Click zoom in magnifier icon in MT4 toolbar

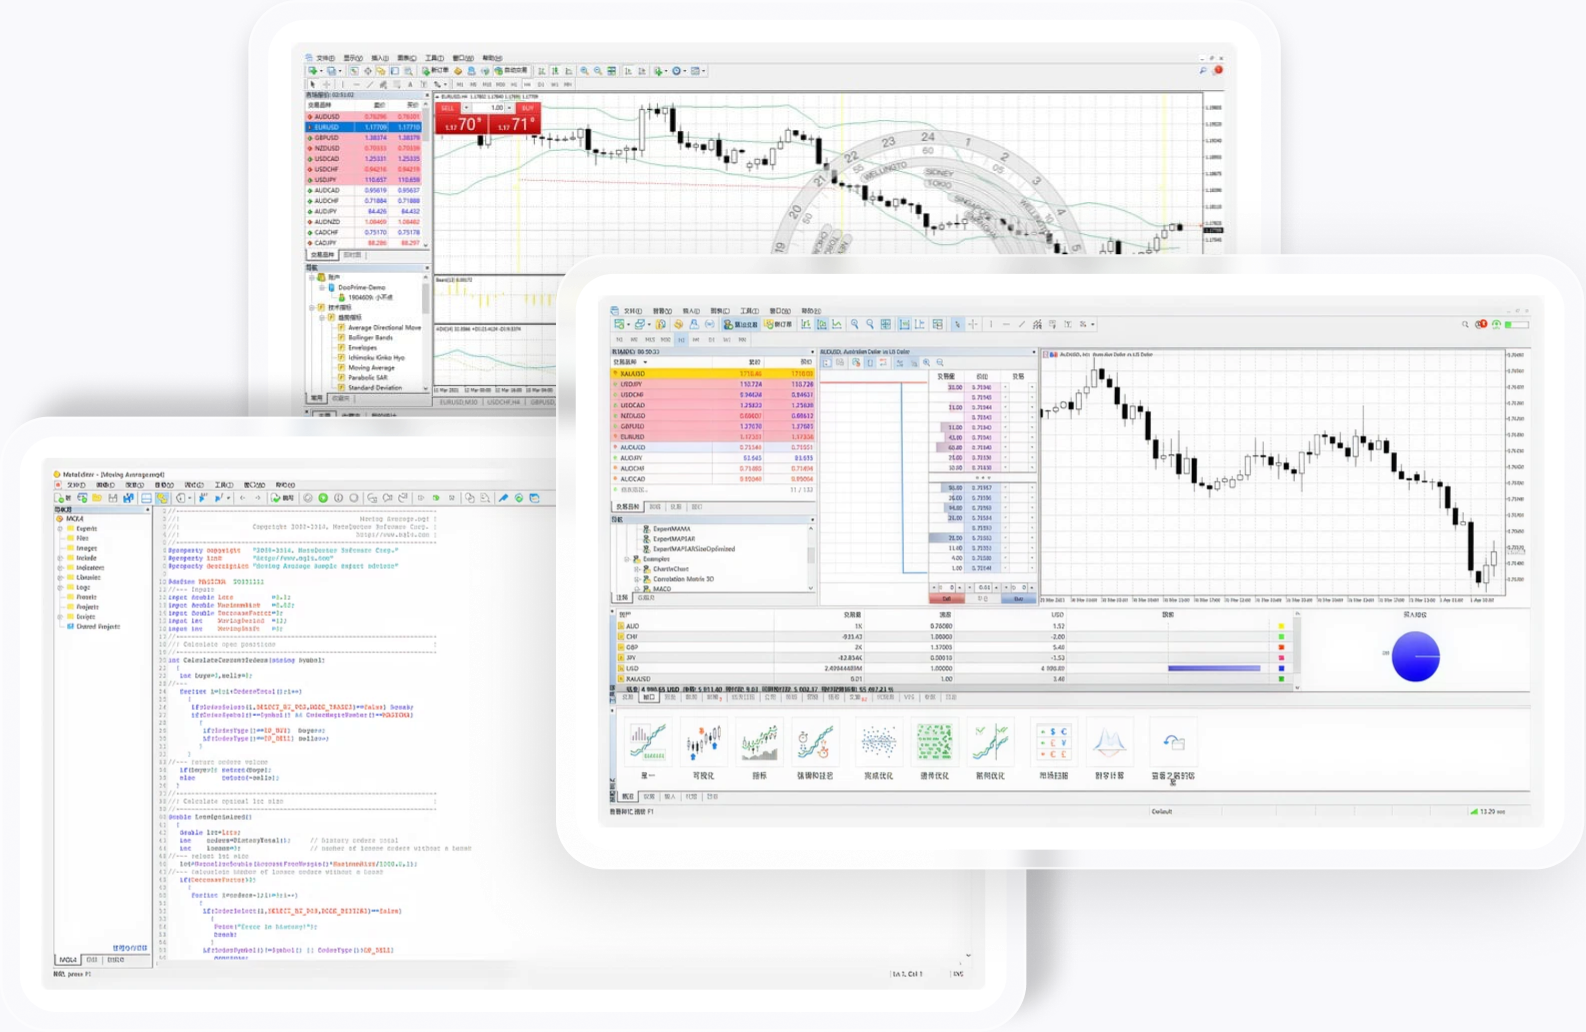(x=585, y=71)
